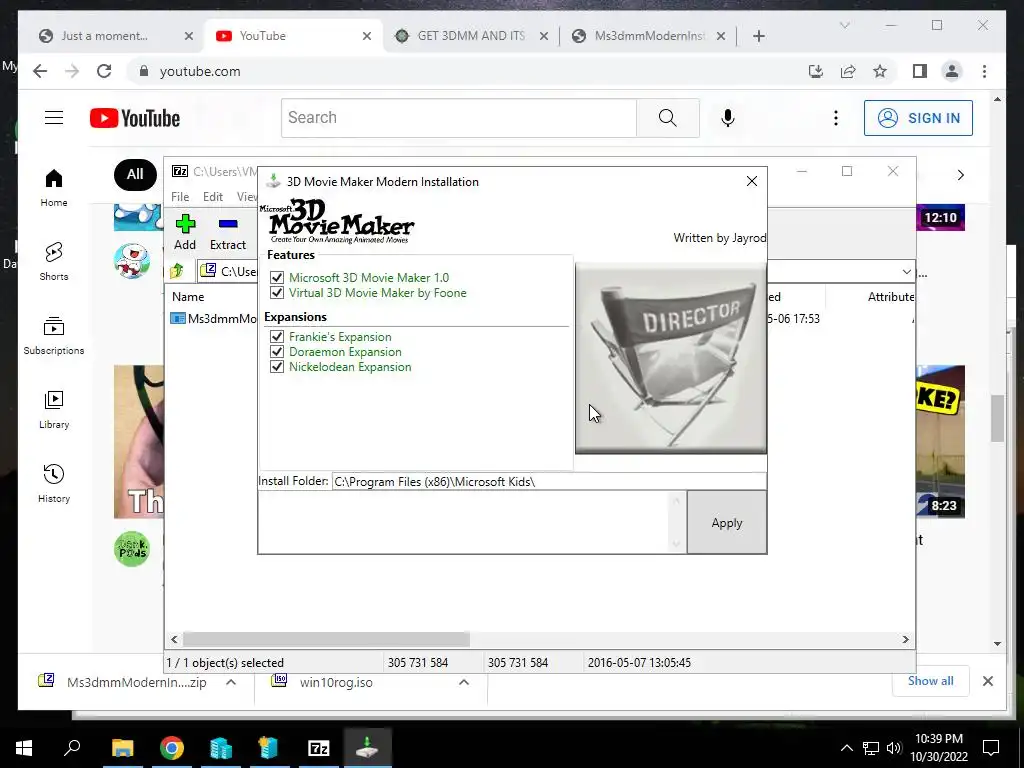The height and width of the screenshot is (768, 1024).
Task: Open History in YouTube sidebar
Action: click(54, 483)
